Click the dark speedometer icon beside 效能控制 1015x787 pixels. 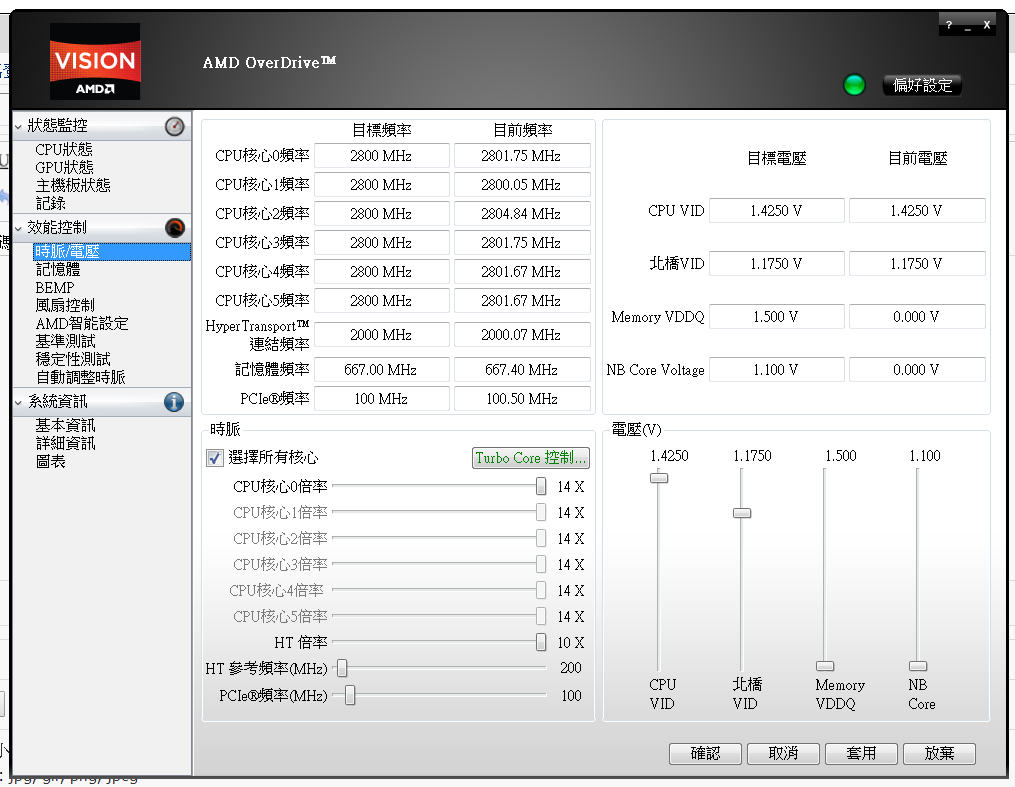tap(175, 228)
